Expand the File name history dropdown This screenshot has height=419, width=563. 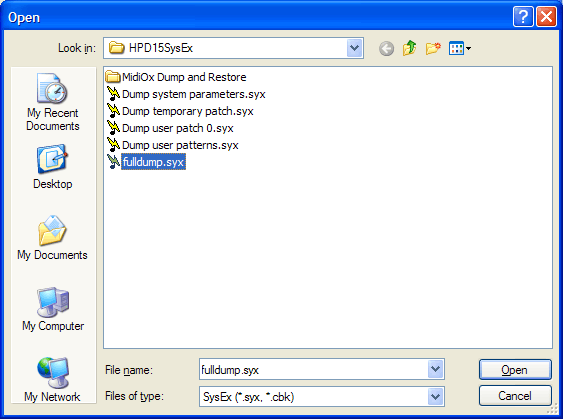[436, 369]
